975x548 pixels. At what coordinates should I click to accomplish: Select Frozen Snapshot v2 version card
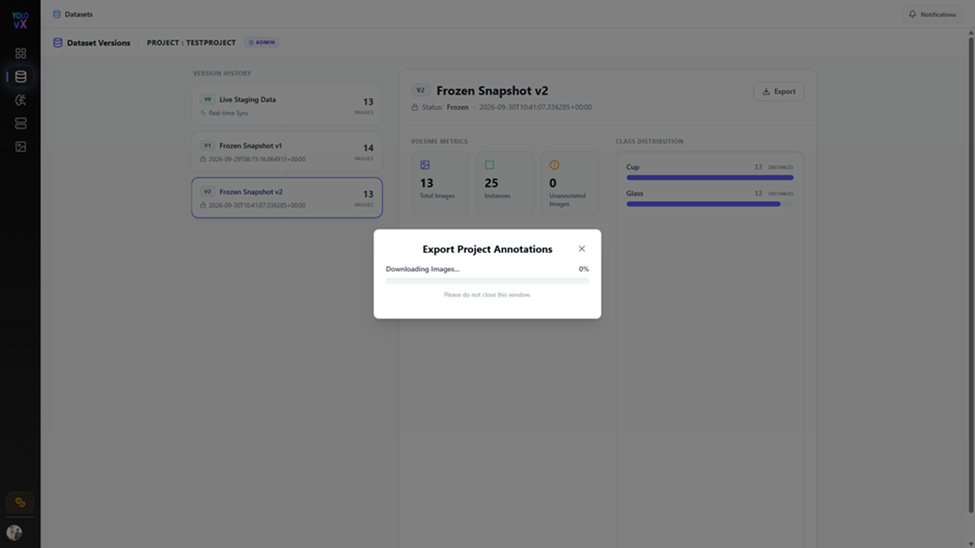(x=287, y=198)
